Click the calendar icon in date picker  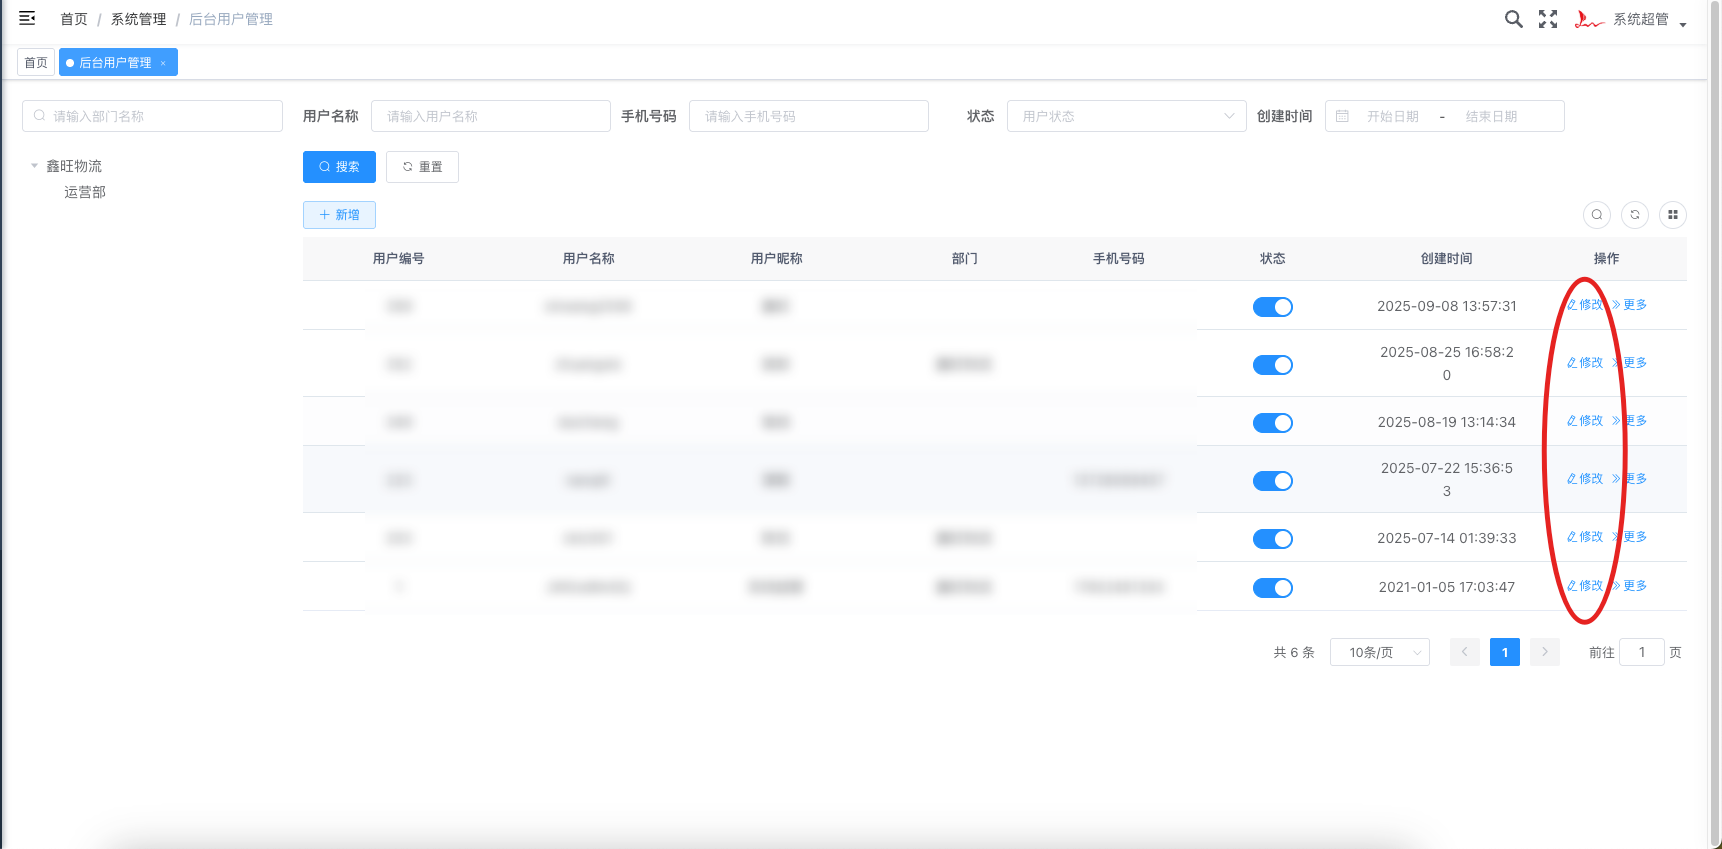pyautogui.click(x=1342, y=116)
